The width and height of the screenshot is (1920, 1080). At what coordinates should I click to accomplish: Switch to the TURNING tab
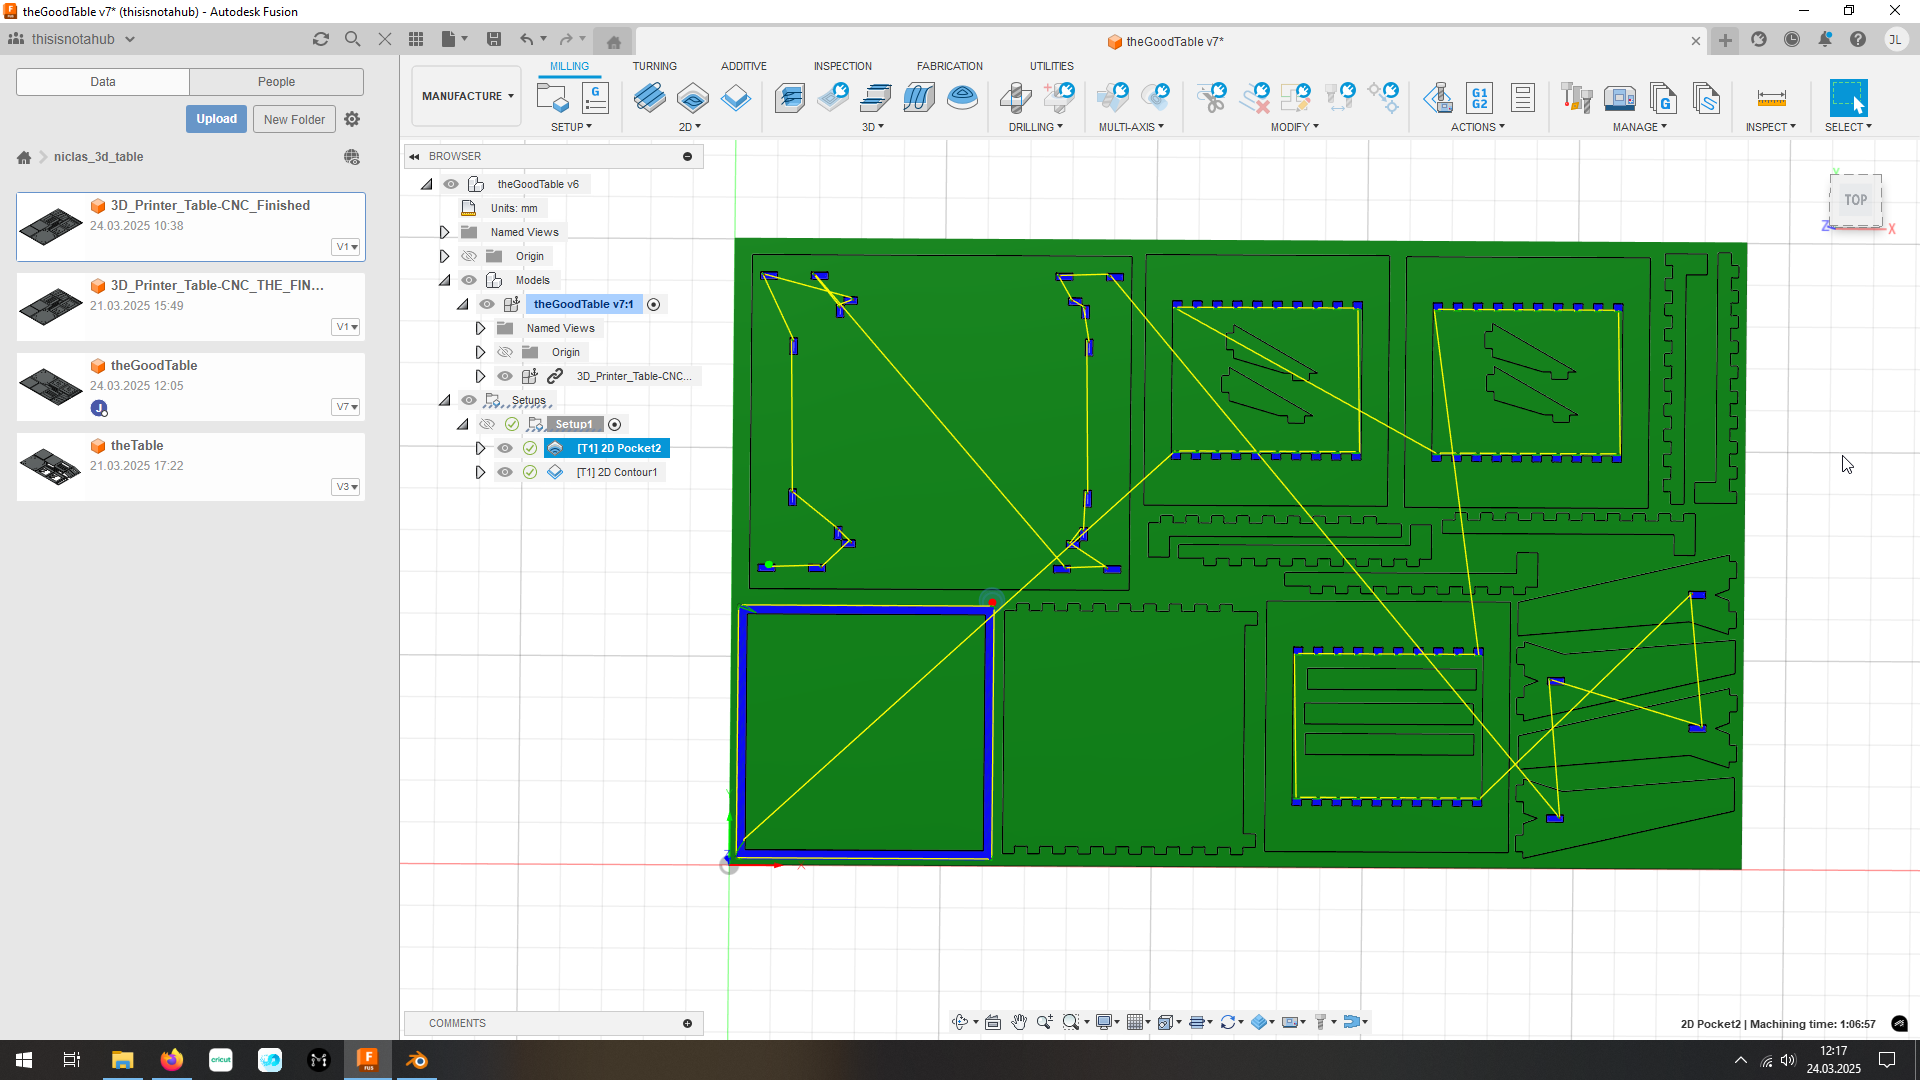point(654,66)
